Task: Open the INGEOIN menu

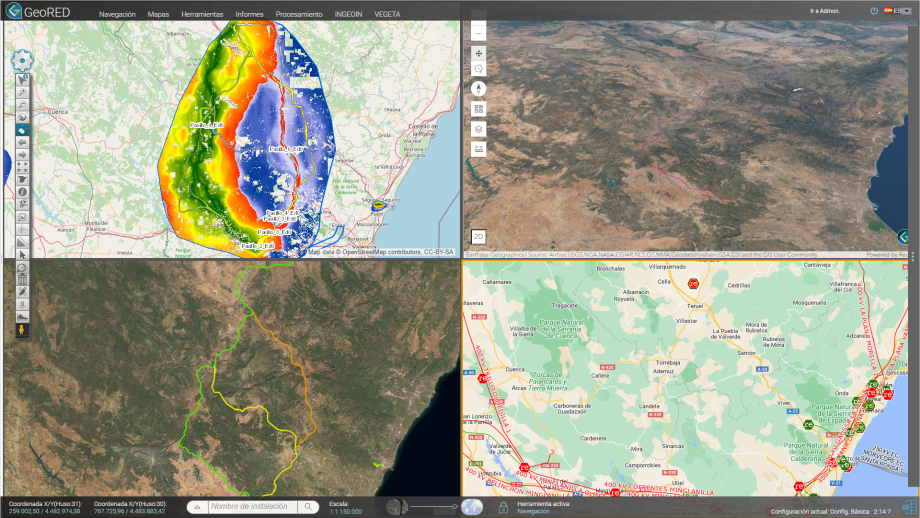Action: (349, 14)
